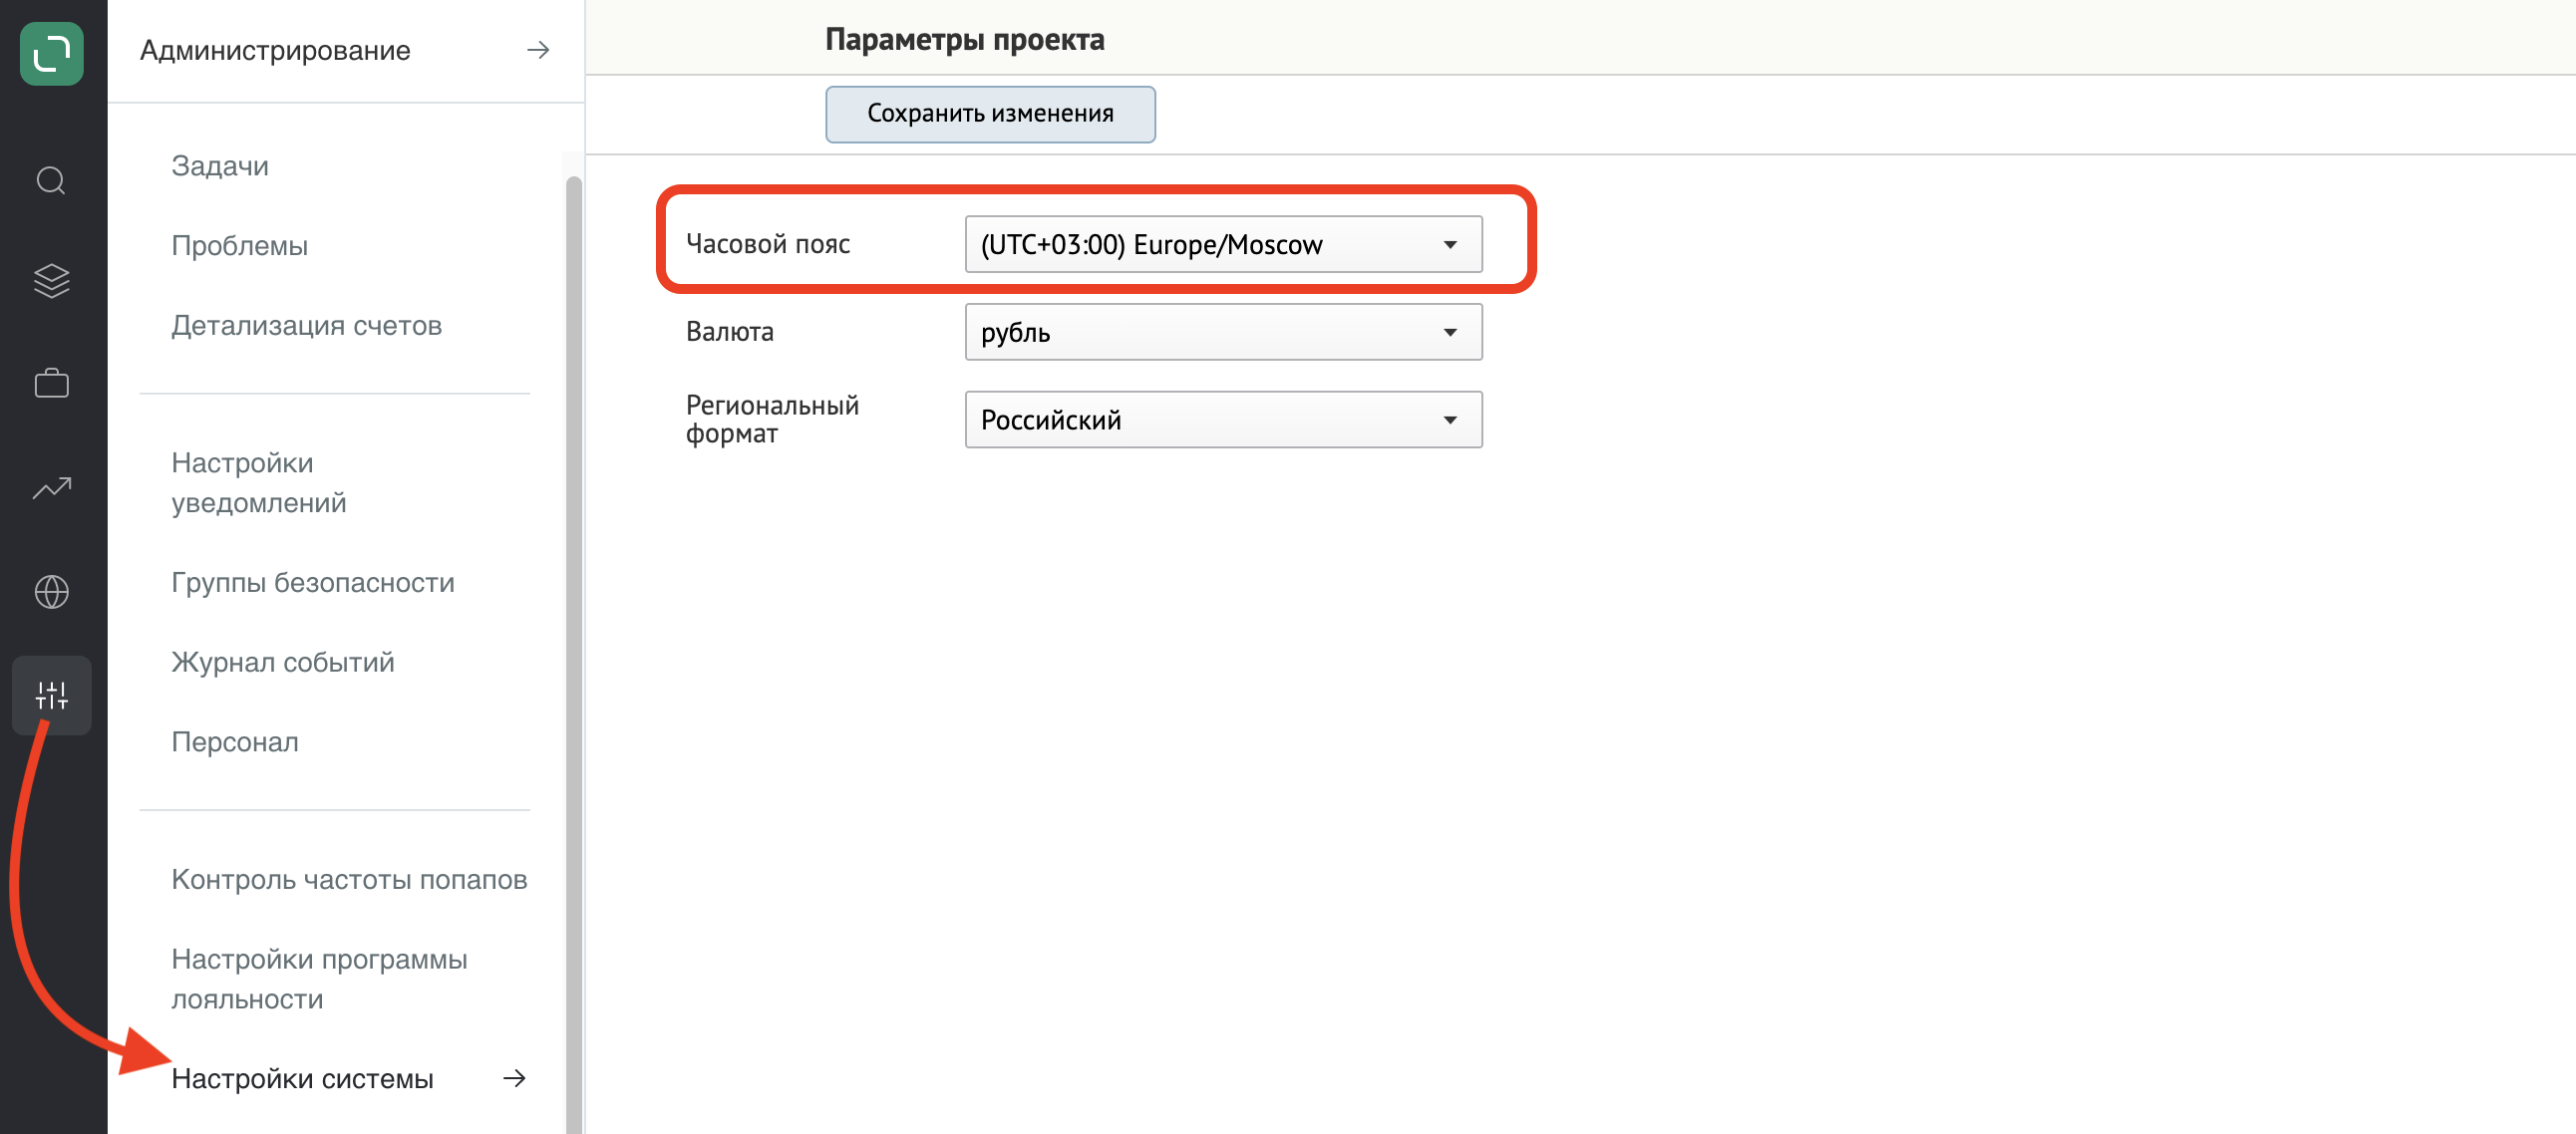
Task: Click arrow next to Администрирование header
Action: click(538, 50)
